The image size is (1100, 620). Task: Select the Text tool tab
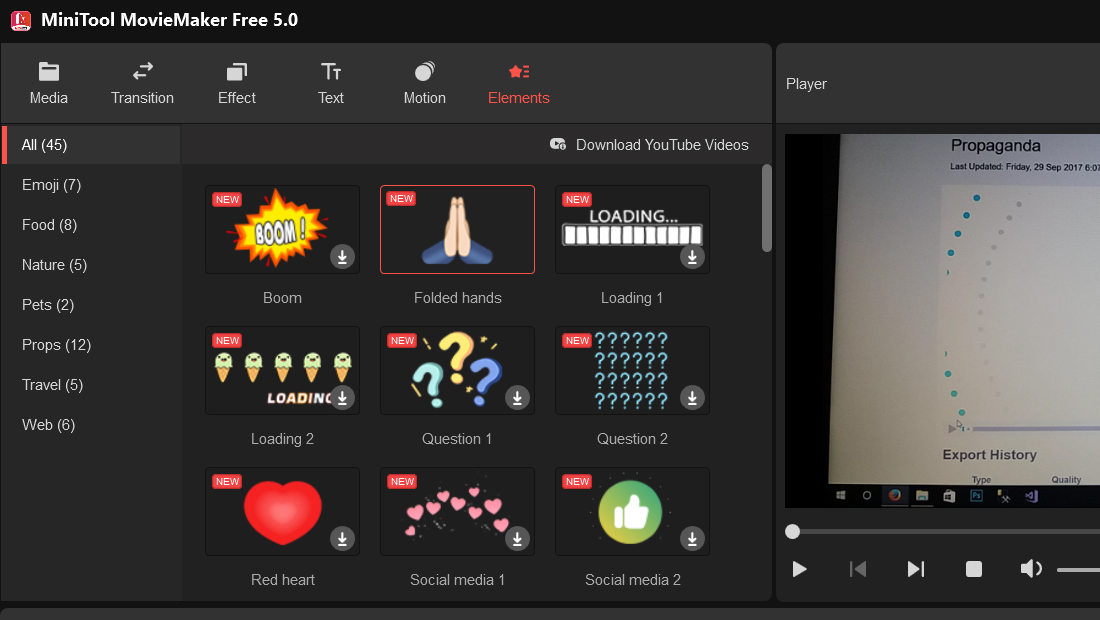330,83
